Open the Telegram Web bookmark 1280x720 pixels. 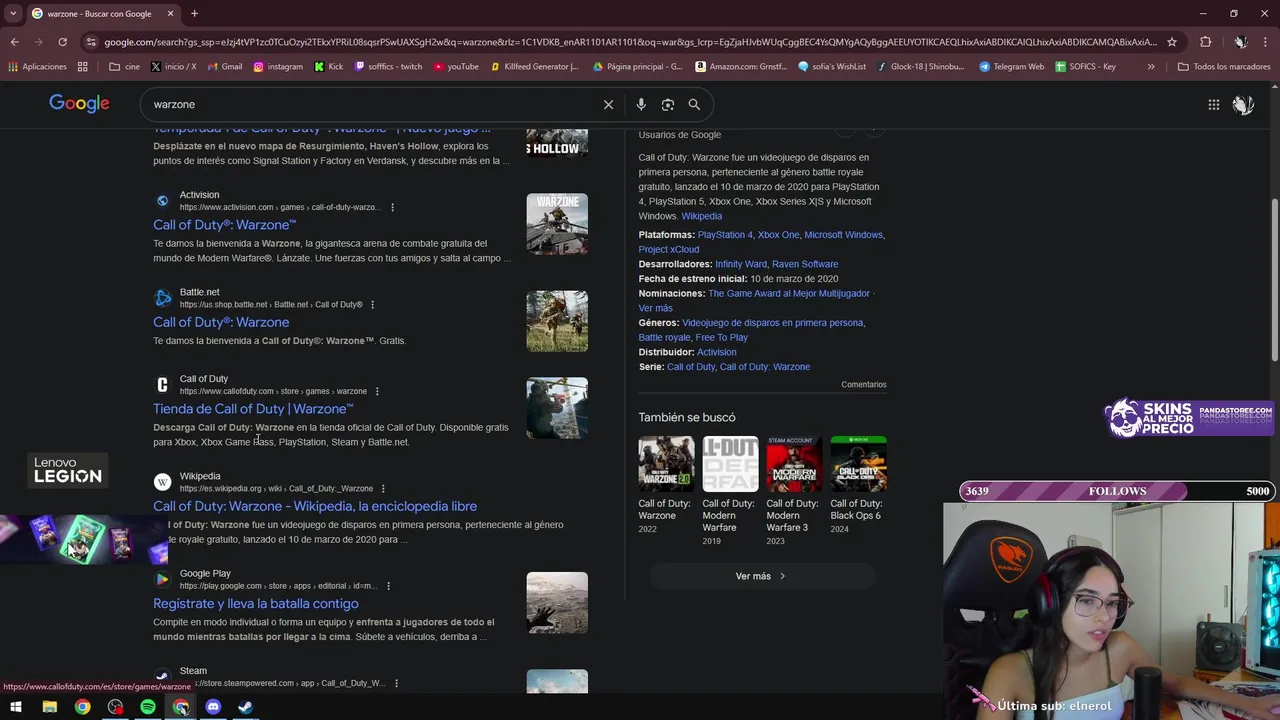click(1011, 67)
